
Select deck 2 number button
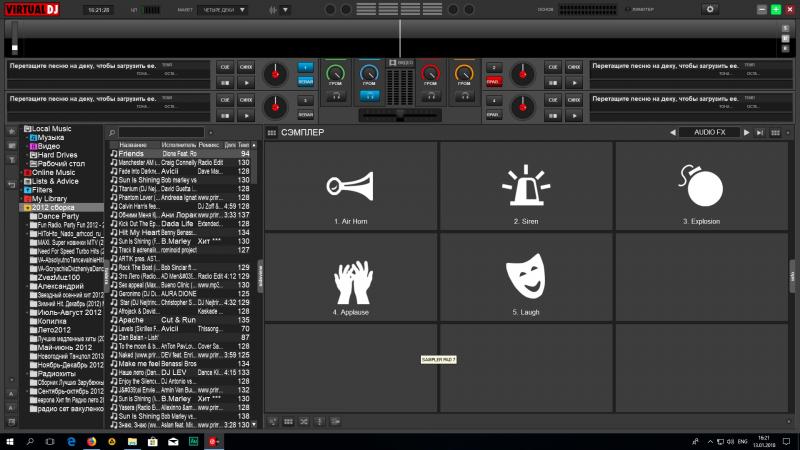(493, 67)
